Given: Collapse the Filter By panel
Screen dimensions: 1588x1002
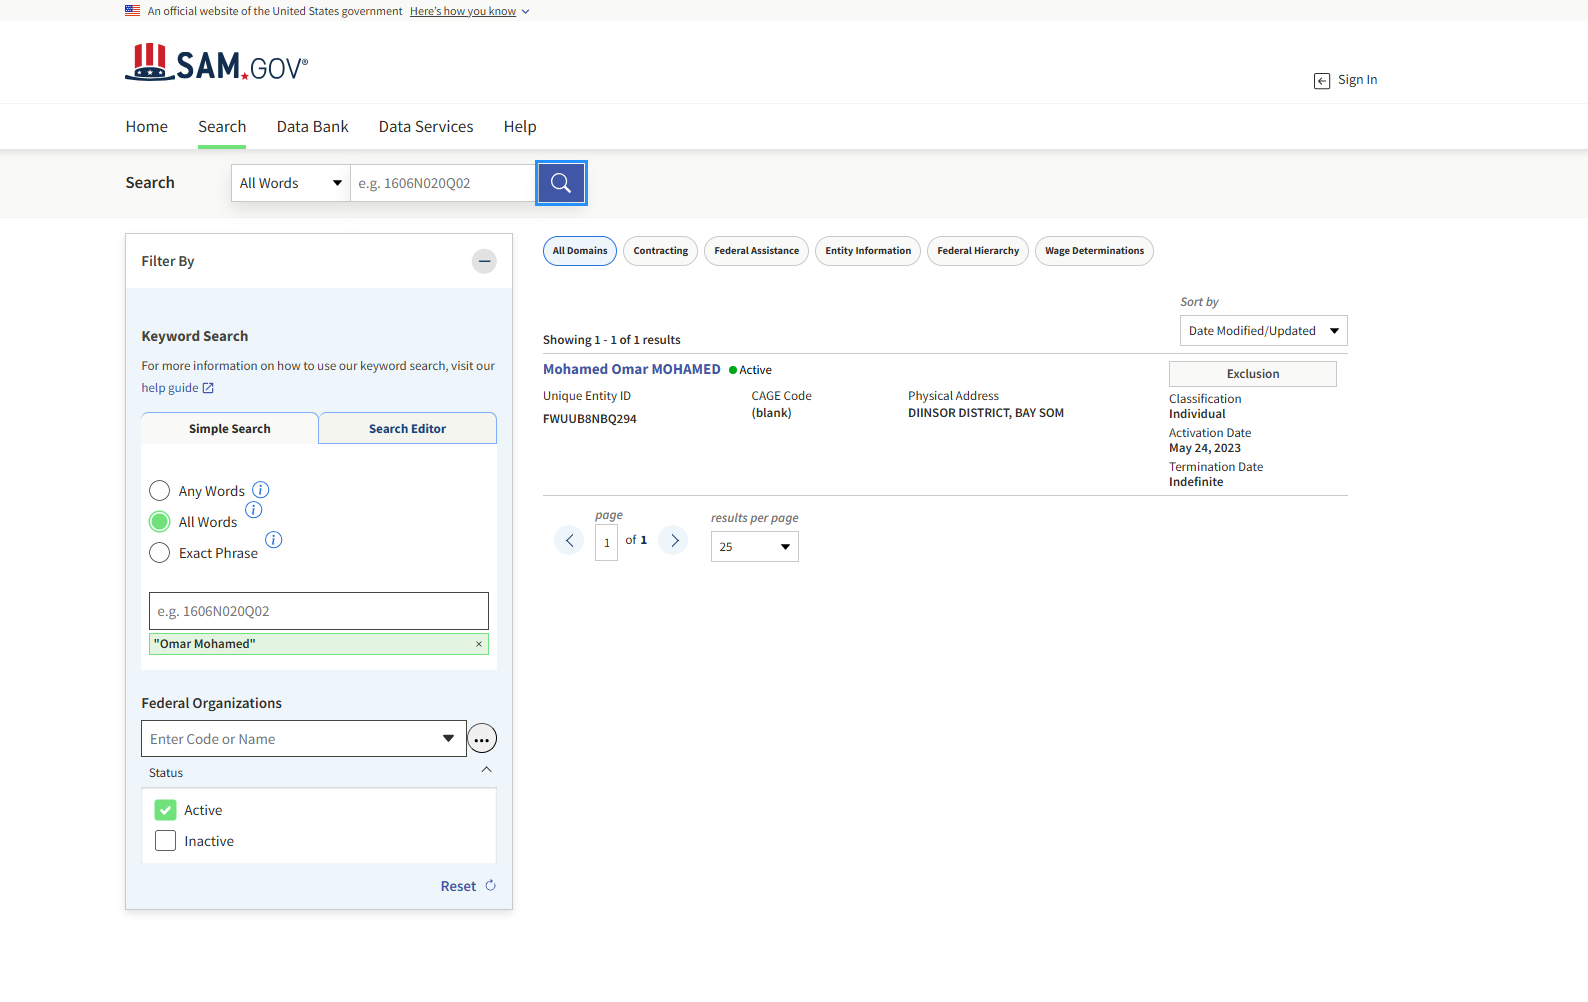Looking at the screenshot, I should (484, 261).
